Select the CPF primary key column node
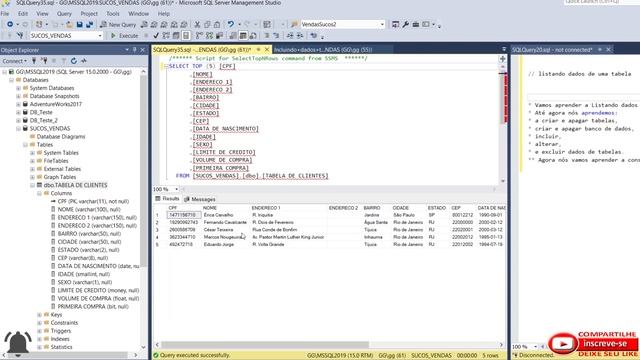The width and height of the screenshot is (640, 360). [93, 201]
